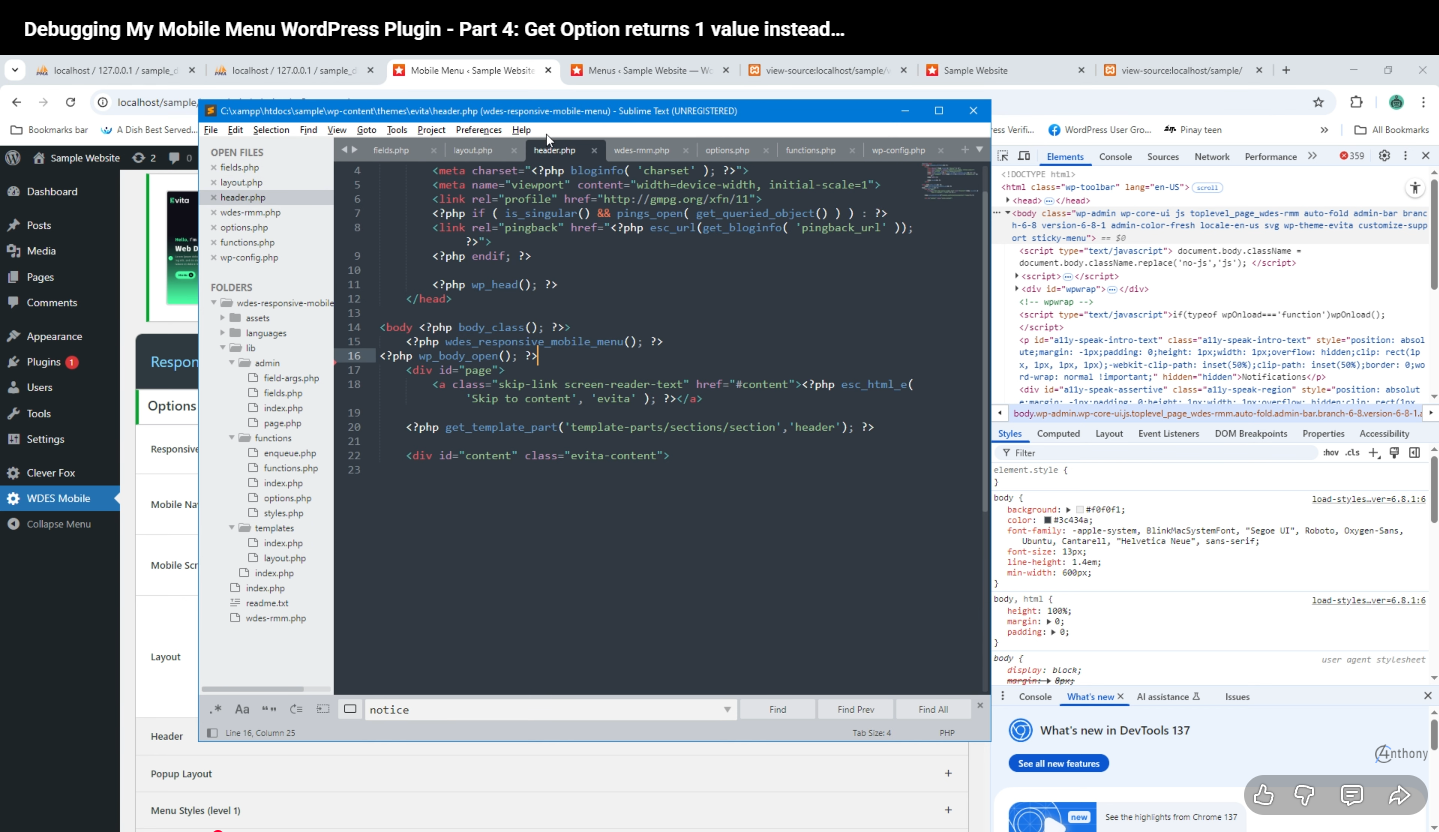Image resolution: width=1439 pixels, height=832 pixels.
Task: Expand the assets folder in sidebar
Action: point(223,318)
